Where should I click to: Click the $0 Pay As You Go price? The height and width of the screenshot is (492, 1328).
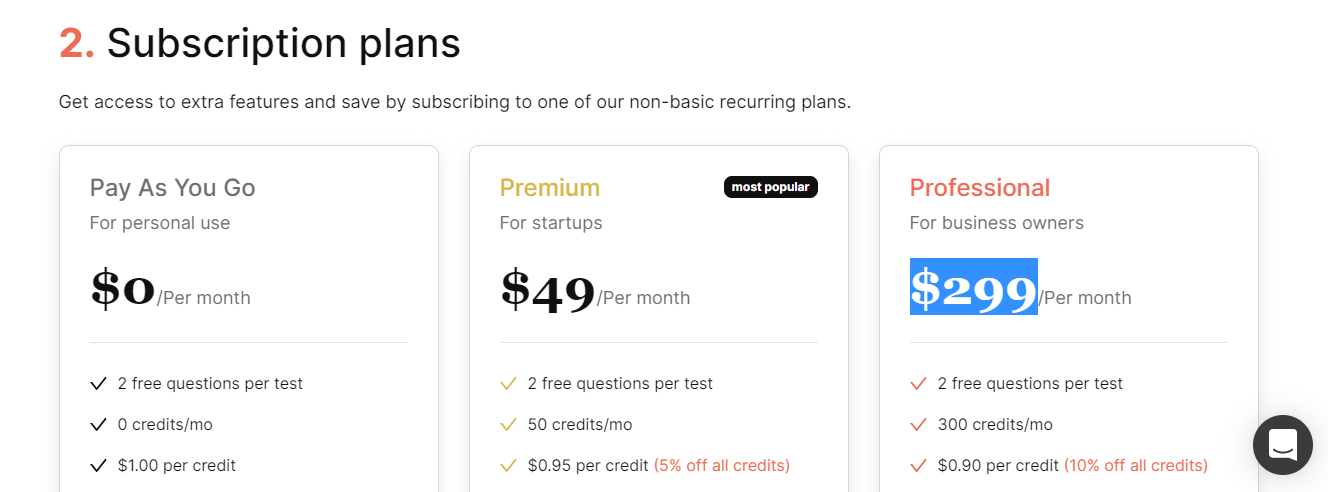[x=122, y=289]
